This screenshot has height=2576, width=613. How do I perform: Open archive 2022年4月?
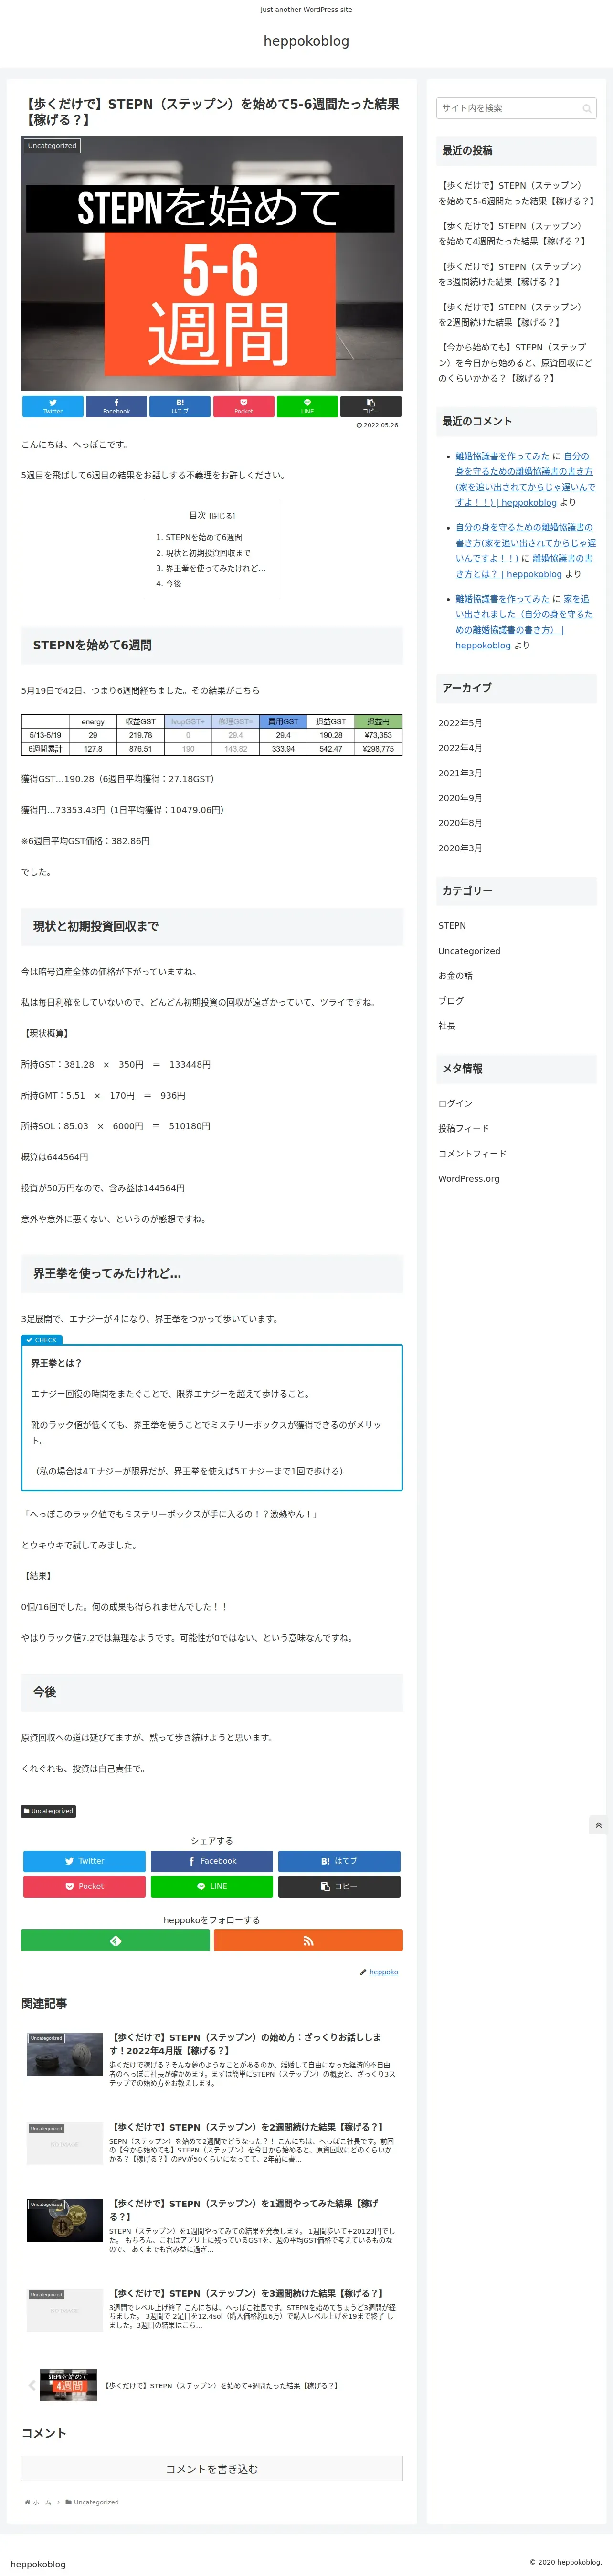pyautogui.click(x=460, y=748)
